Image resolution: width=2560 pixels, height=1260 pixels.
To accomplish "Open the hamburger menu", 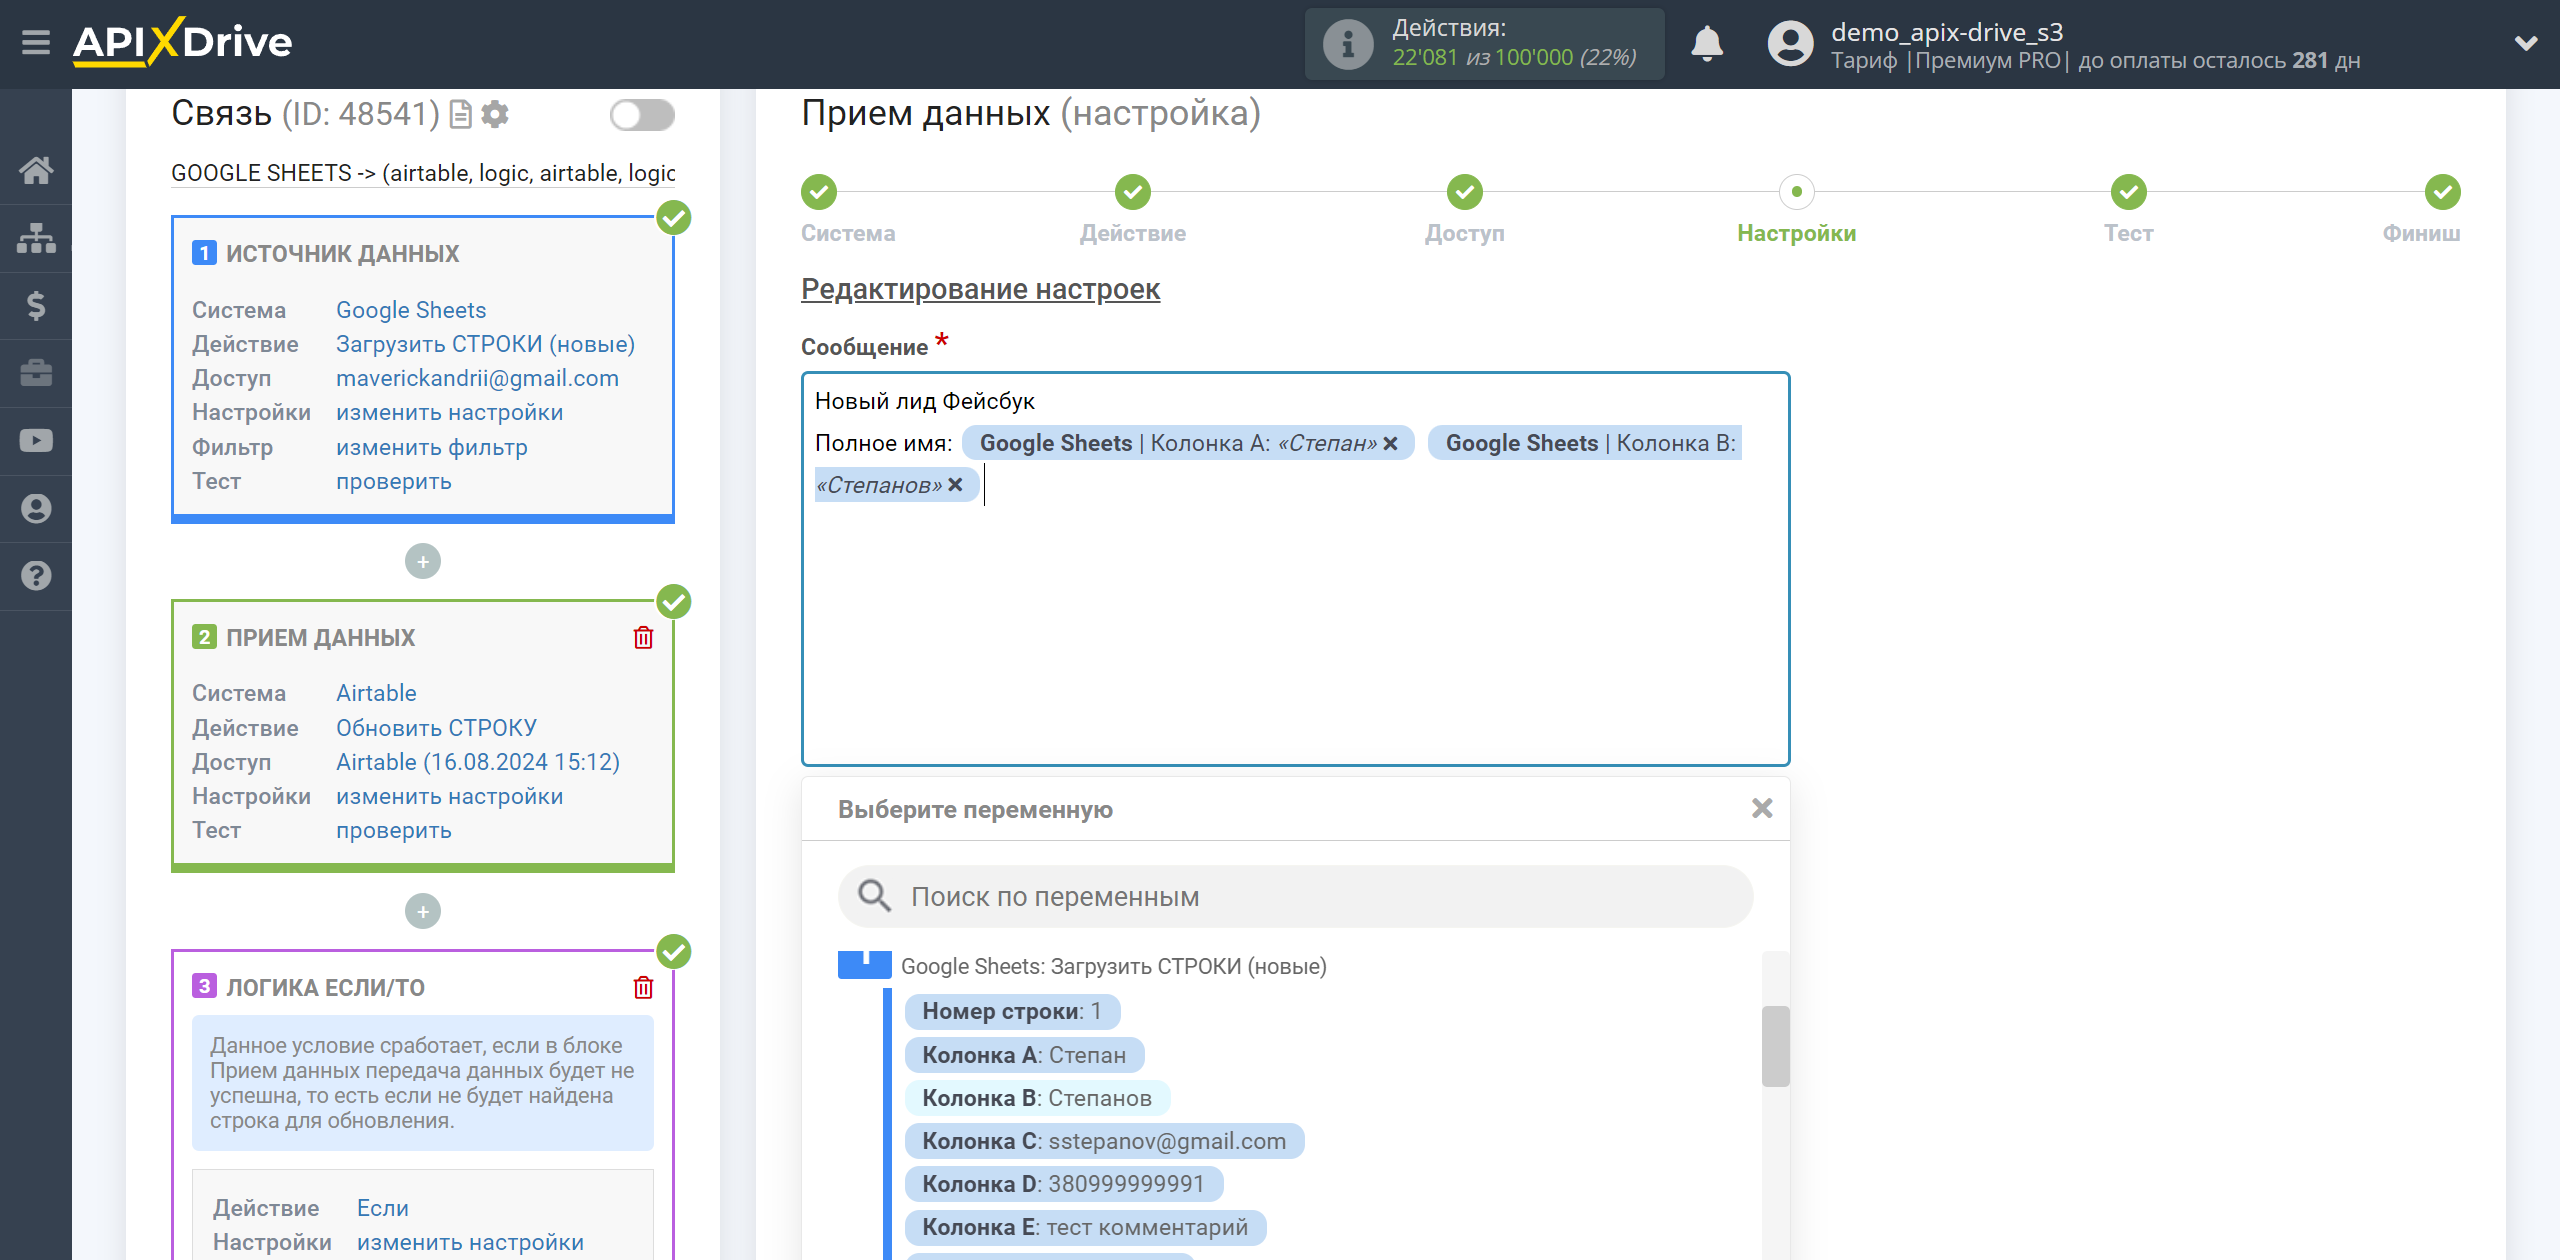I will 36,43.
